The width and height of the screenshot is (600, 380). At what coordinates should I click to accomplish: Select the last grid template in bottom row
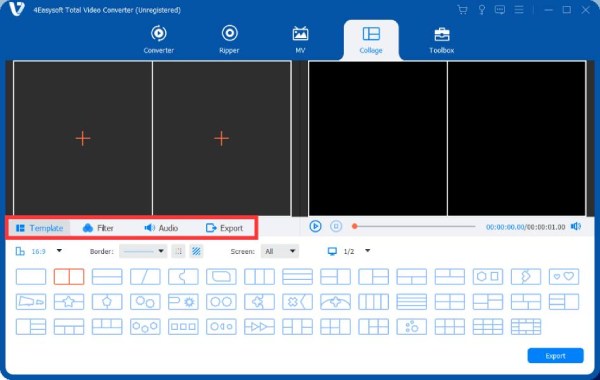click(x=526, y=327)
